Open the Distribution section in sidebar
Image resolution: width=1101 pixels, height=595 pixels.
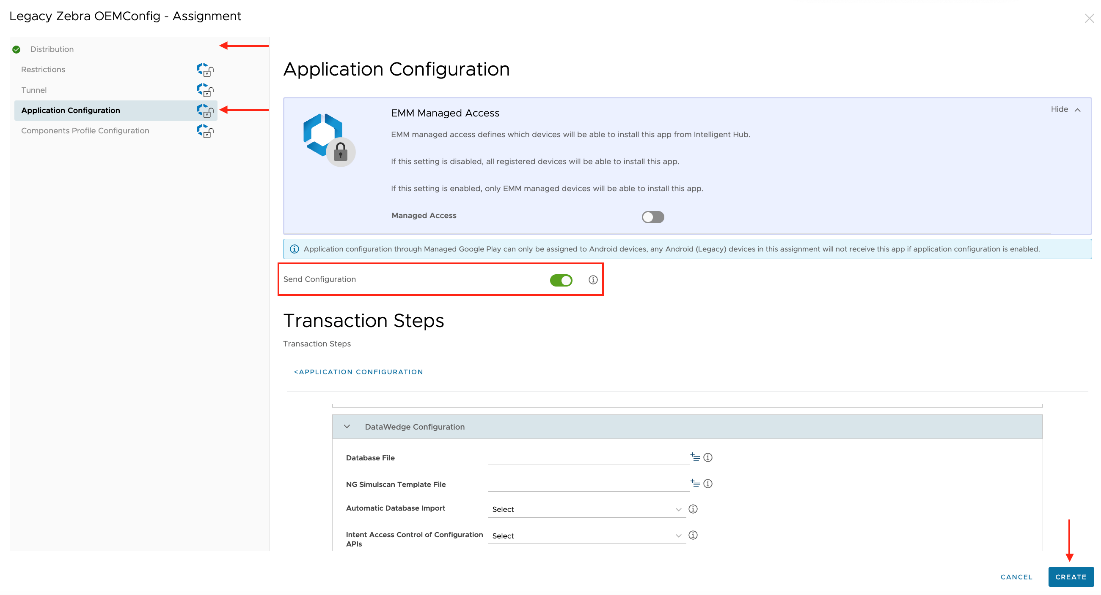coord(52,49)
